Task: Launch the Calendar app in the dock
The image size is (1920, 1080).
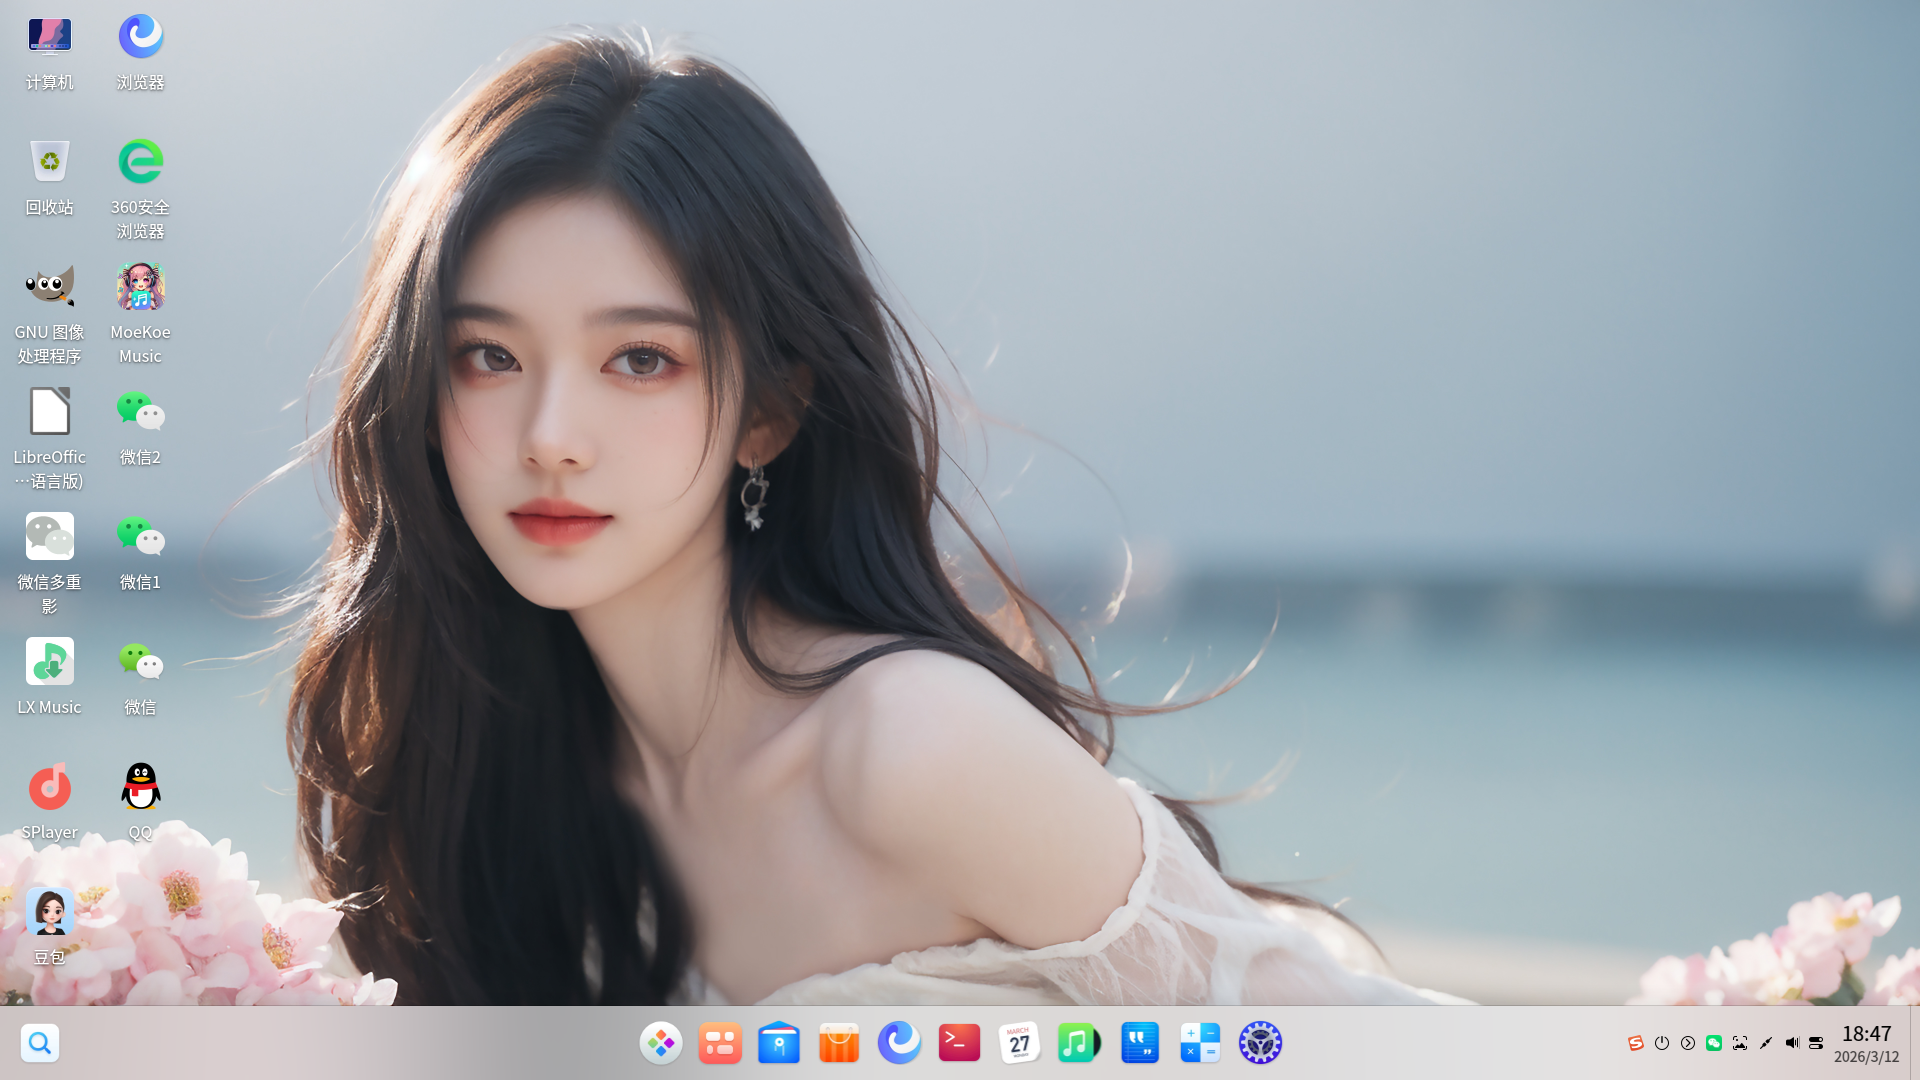Action: pos(1019,1043)
